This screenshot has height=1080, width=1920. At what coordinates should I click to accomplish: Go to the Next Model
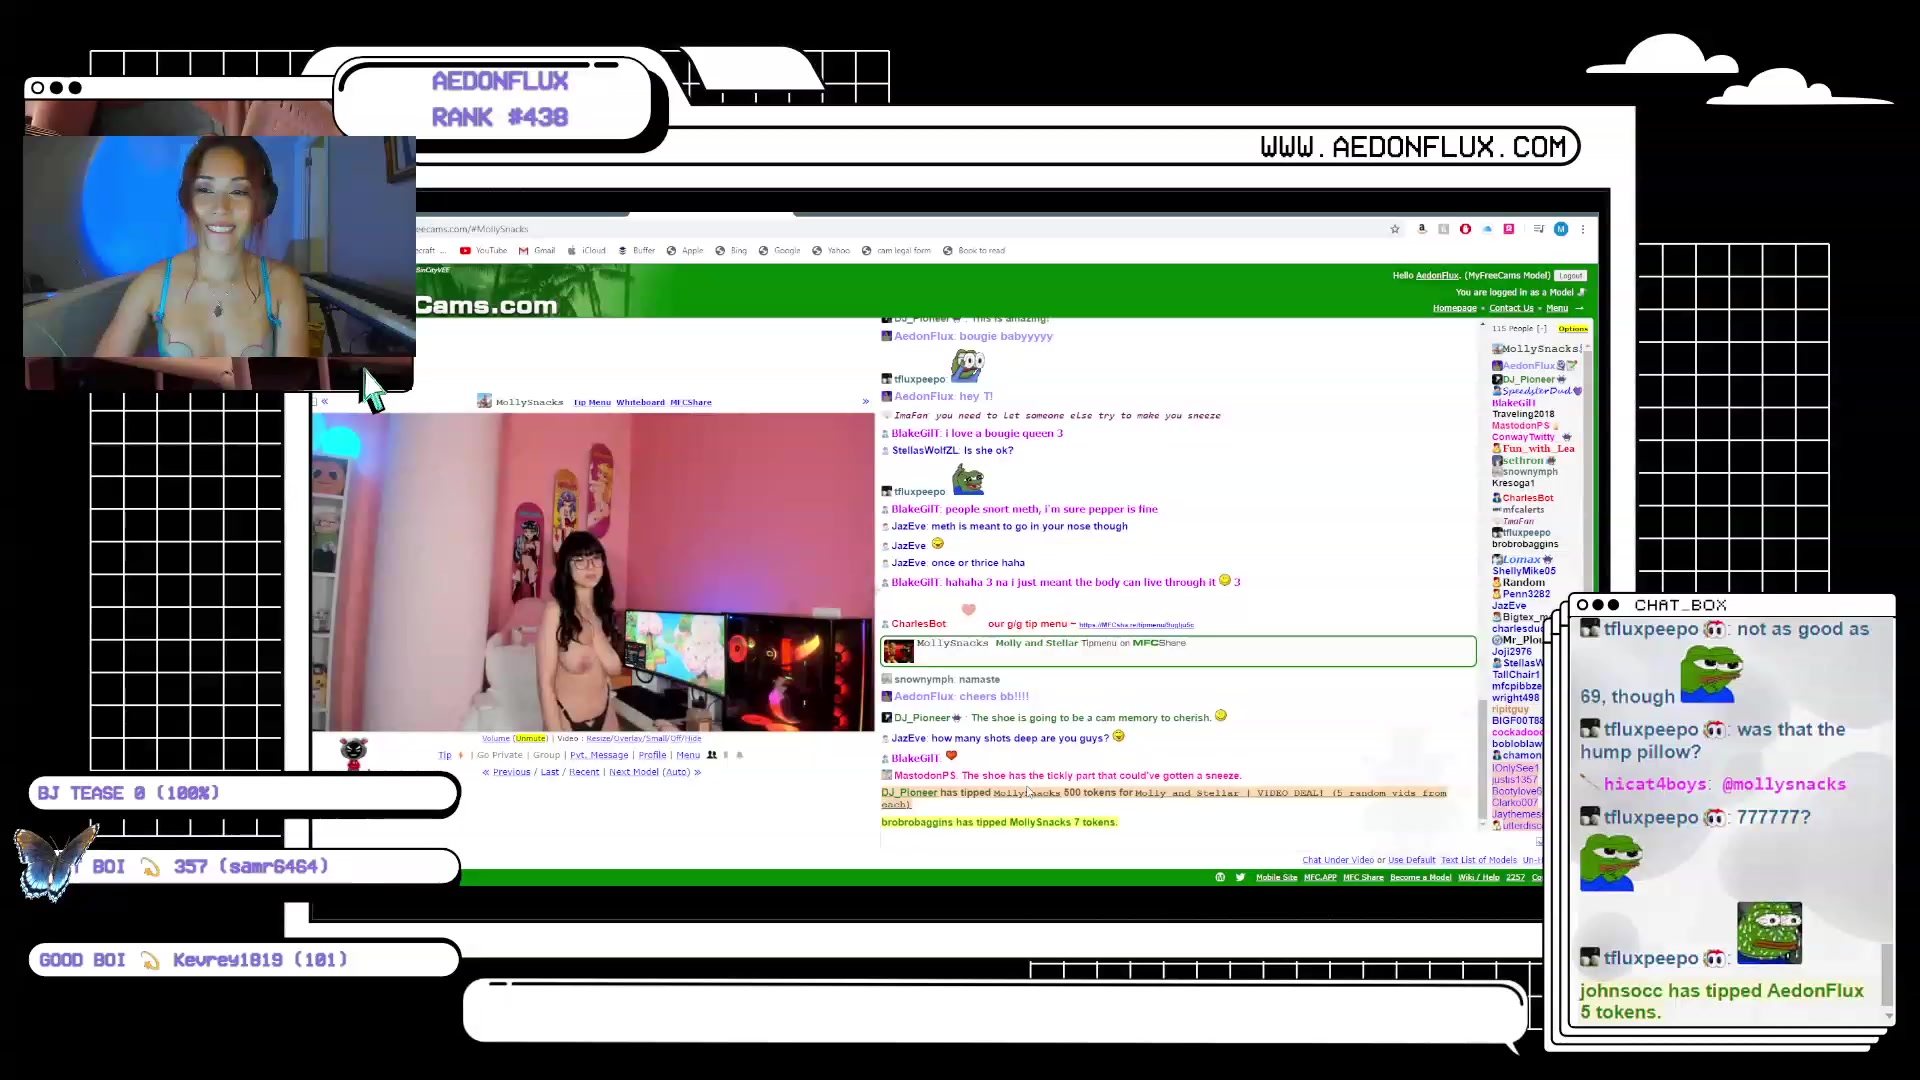point(634,773)
